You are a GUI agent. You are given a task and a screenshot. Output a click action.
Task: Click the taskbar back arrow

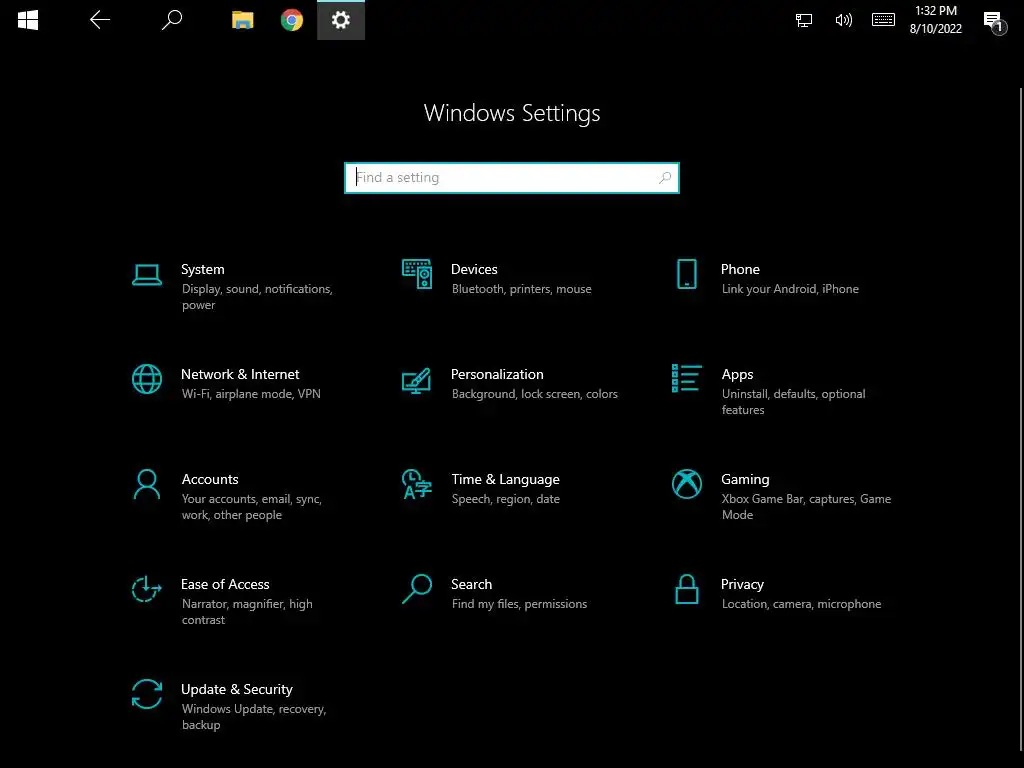click(100, 20)
